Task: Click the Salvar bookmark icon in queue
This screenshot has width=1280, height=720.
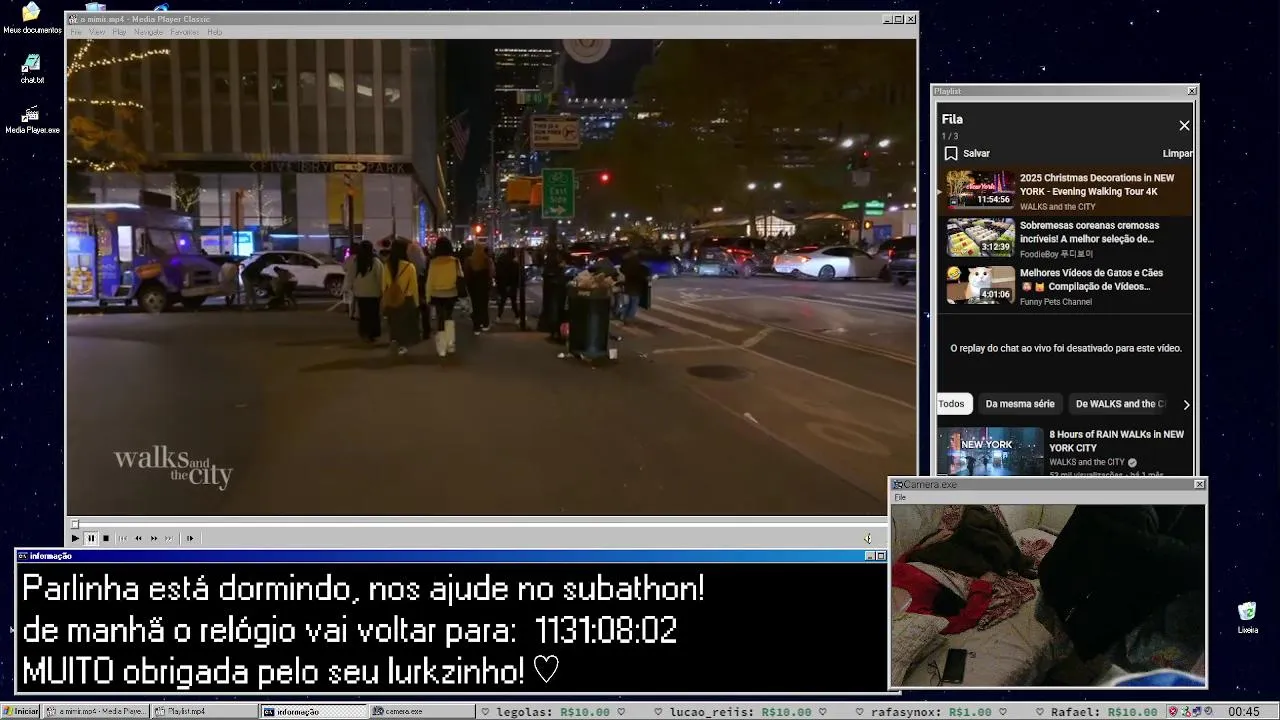Action: point(951,153)
